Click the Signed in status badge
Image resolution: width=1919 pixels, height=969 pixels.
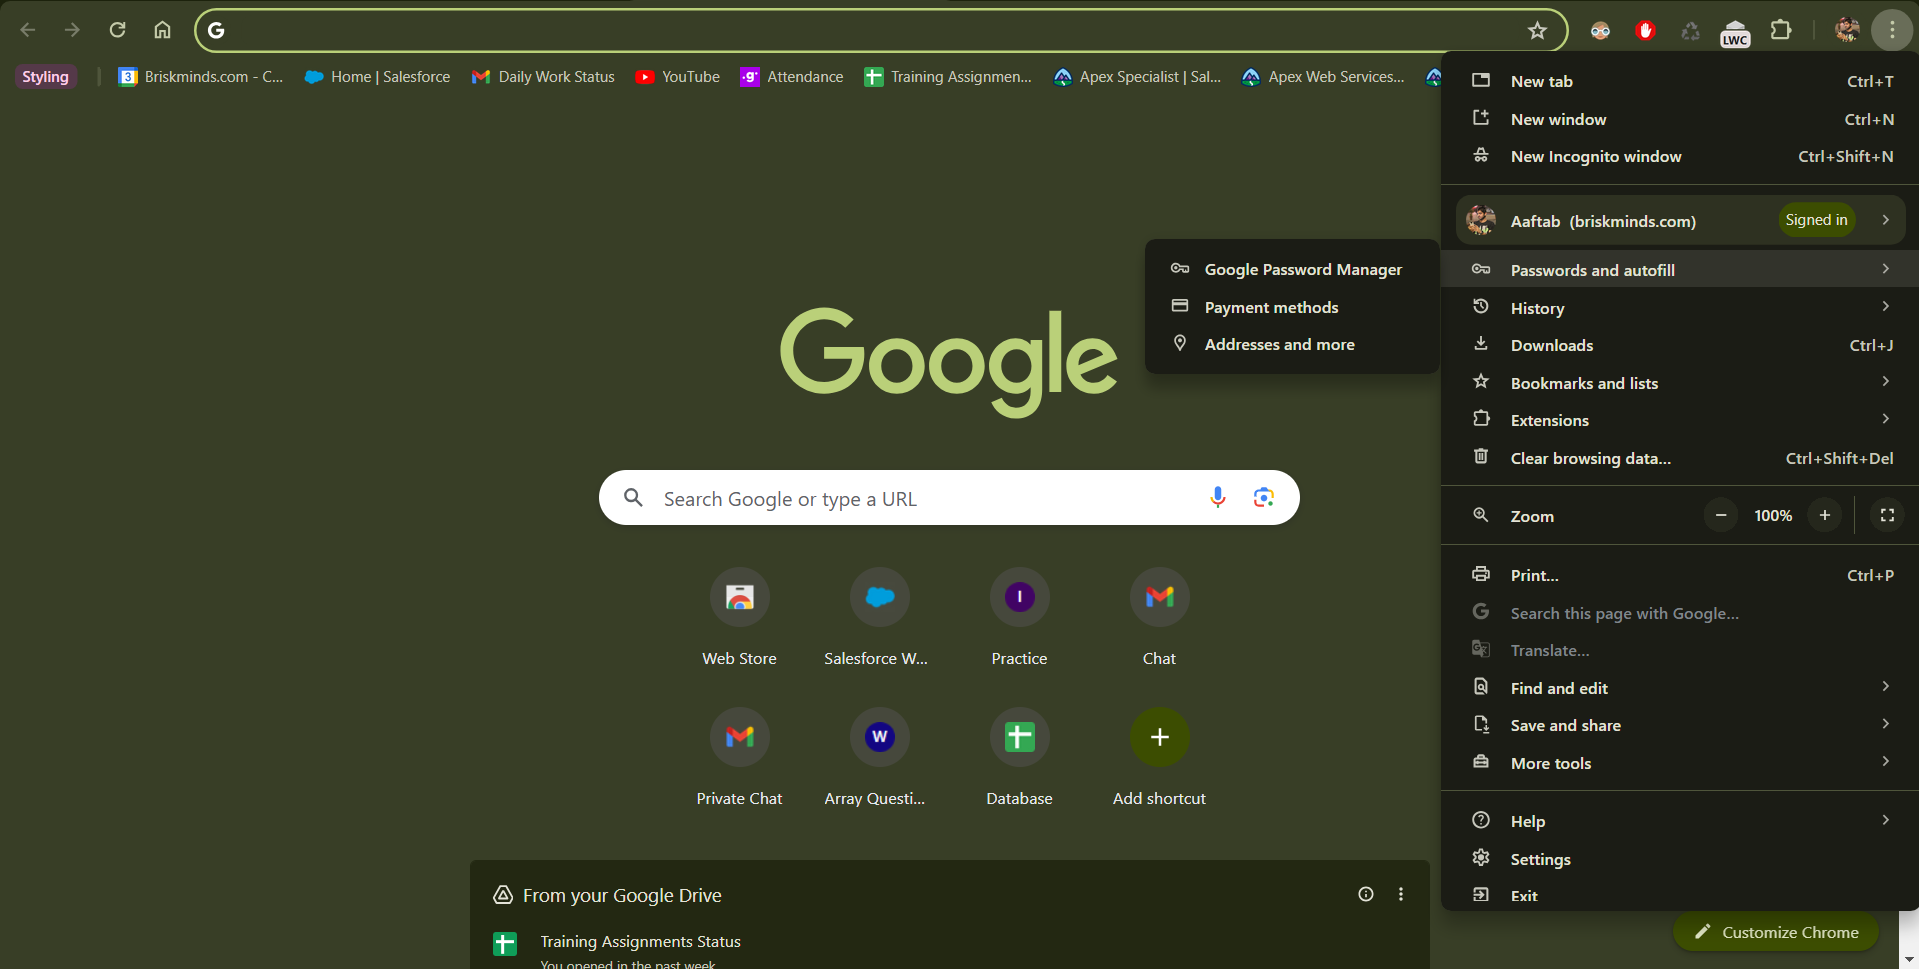(x=1816, y=220)
